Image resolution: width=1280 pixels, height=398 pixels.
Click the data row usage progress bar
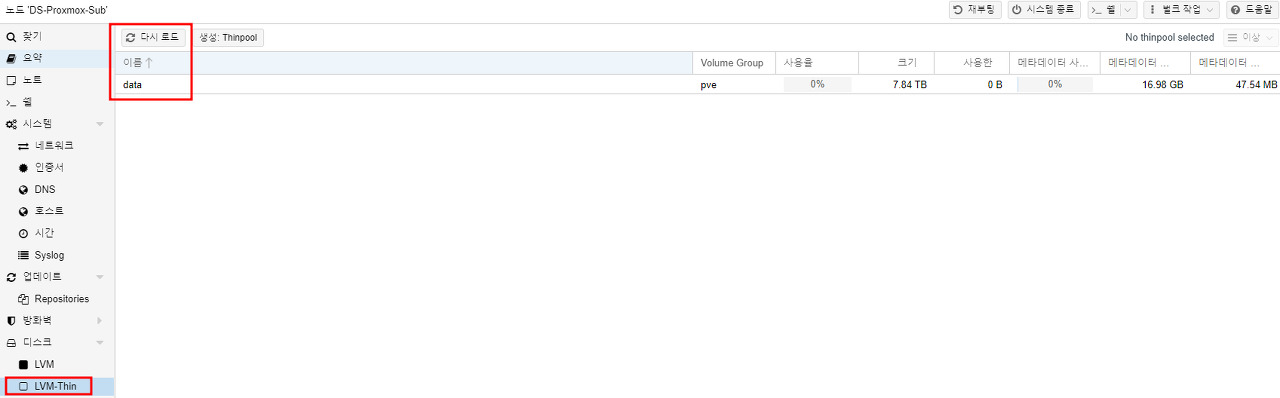[817, 85]
